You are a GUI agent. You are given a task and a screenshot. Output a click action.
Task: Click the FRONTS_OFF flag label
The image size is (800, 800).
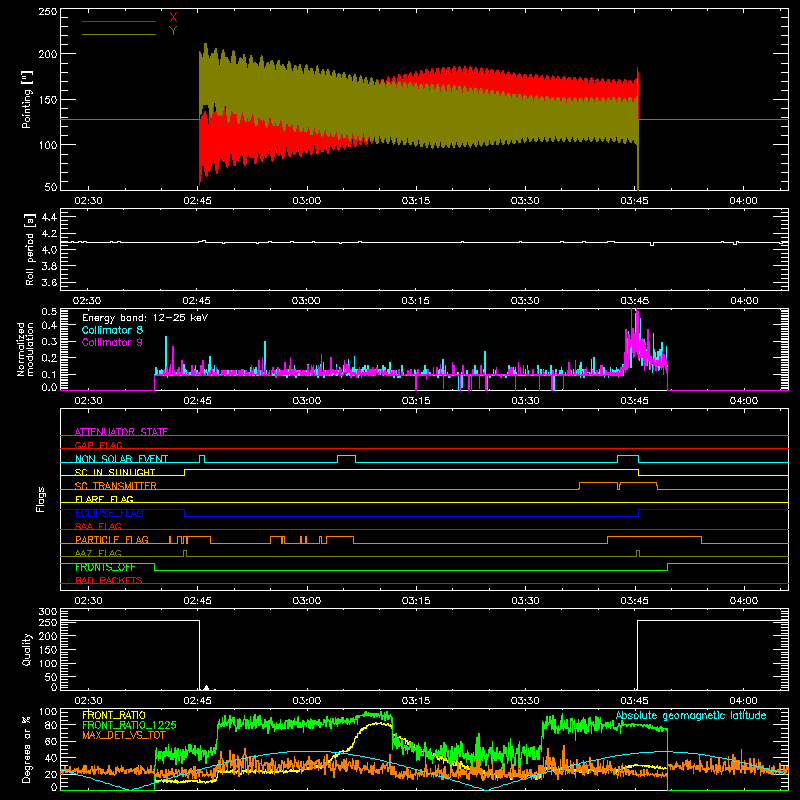[105, 567]
